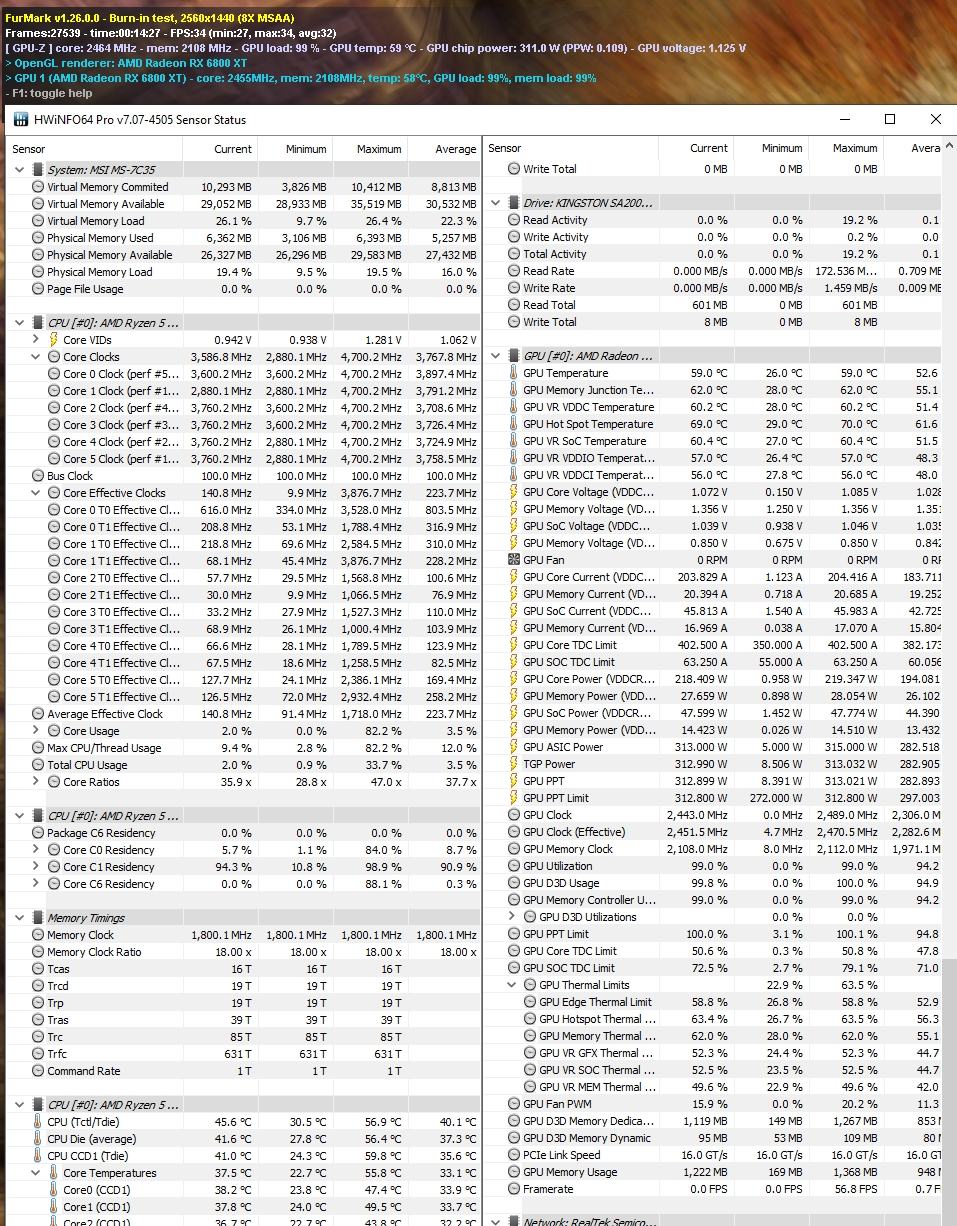
Task: Click the CPU (Tctl/Tdie) thermometer icon
Action: 38,1122
